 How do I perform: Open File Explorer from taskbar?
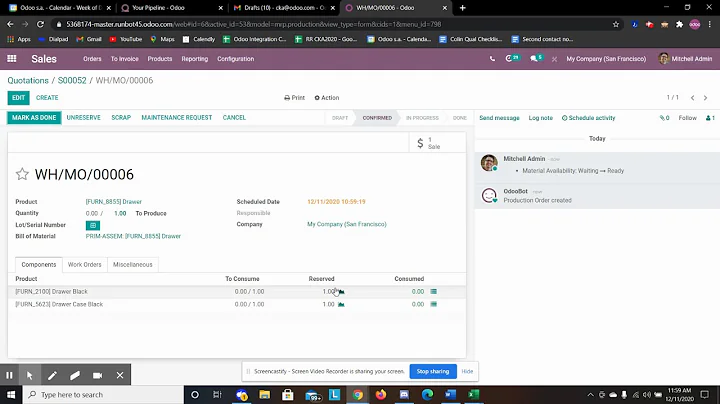click(264, 395)
